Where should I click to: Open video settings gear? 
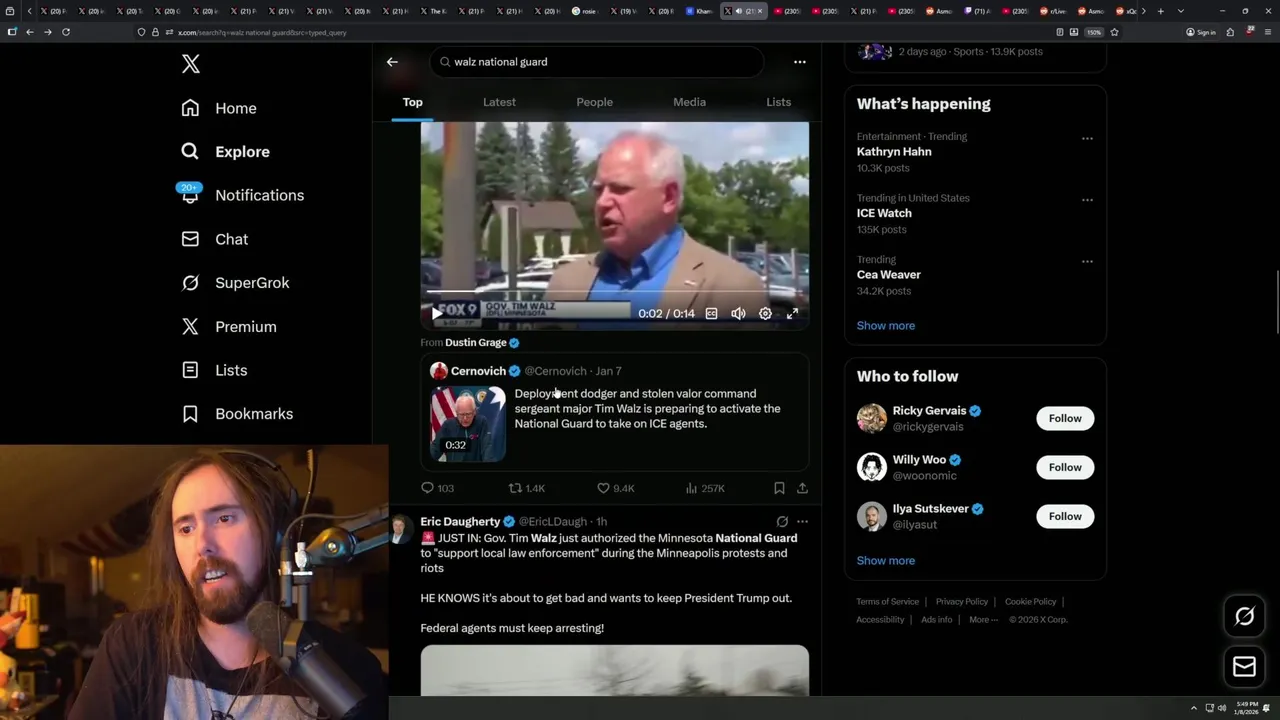tap(765, 313)
